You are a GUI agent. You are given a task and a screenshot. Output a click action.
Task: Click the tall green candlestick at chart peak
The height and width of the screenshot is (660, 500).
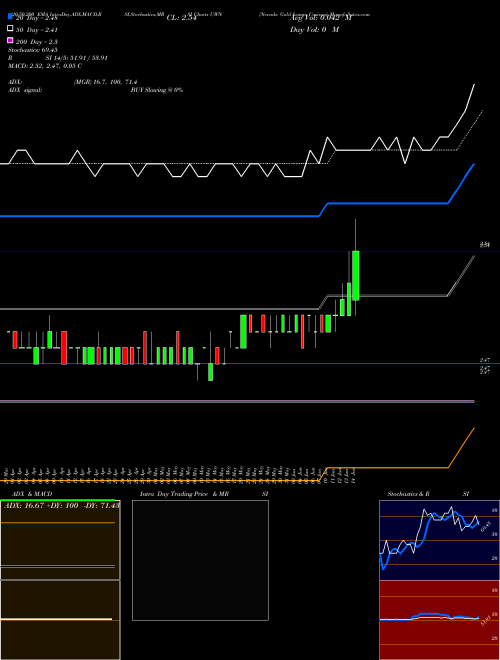click(356, 275)
